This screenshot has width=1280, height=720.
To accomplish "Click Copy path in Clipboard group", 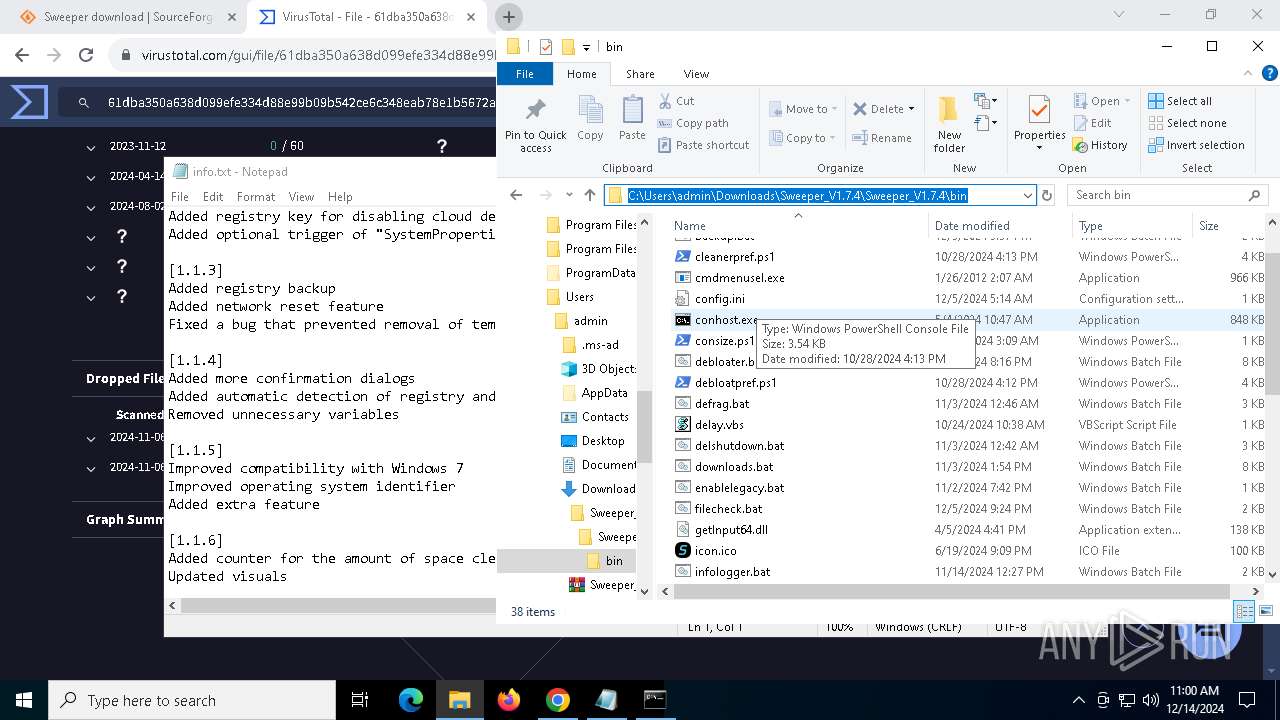I will (x=693, y=123).
